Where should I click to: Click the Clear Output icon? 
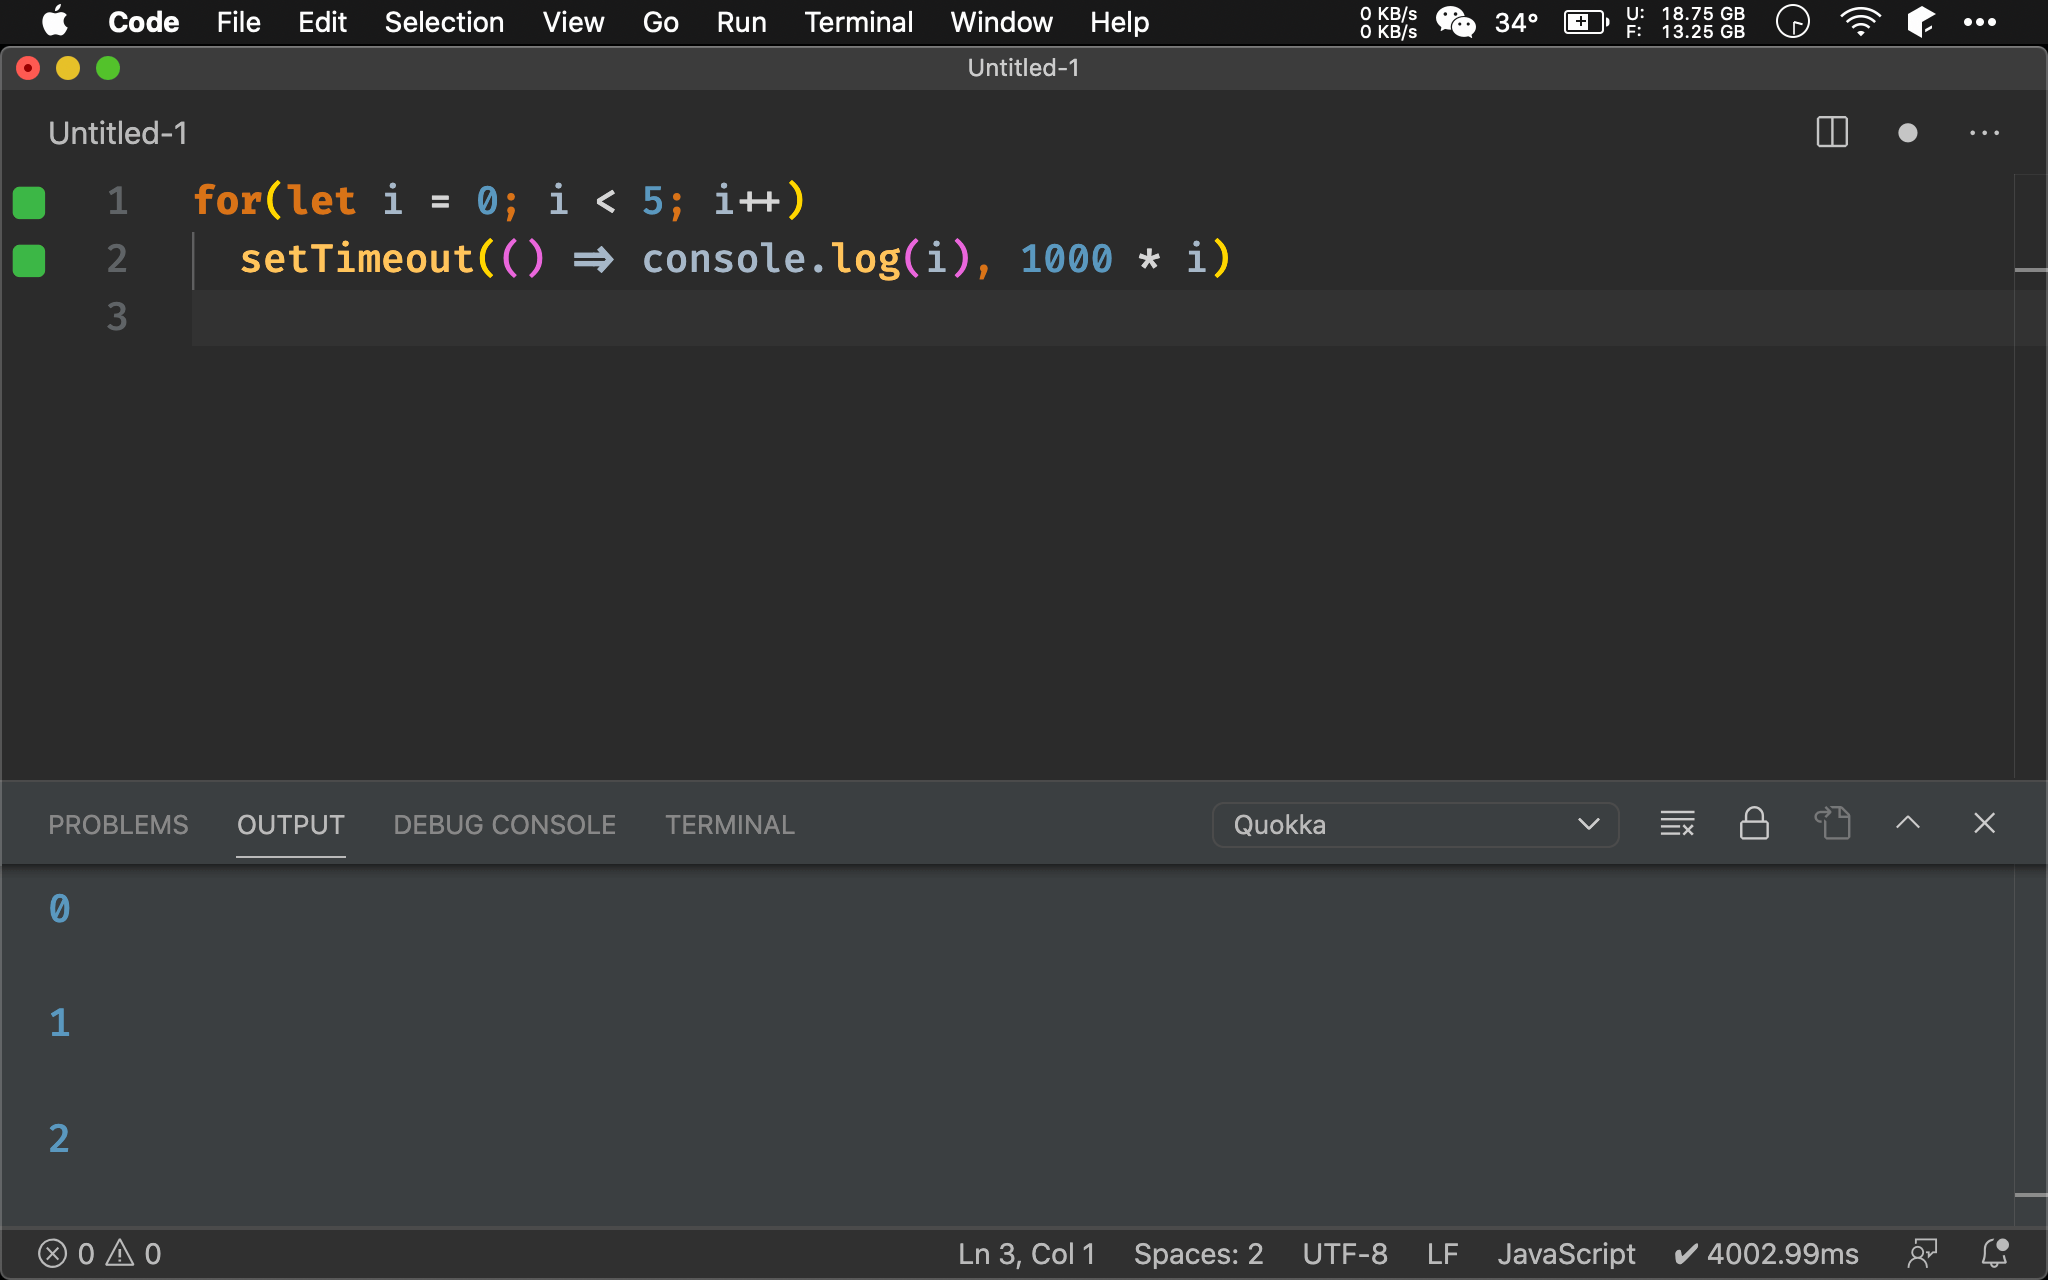pyautogui.click(x=1677, y=824)
